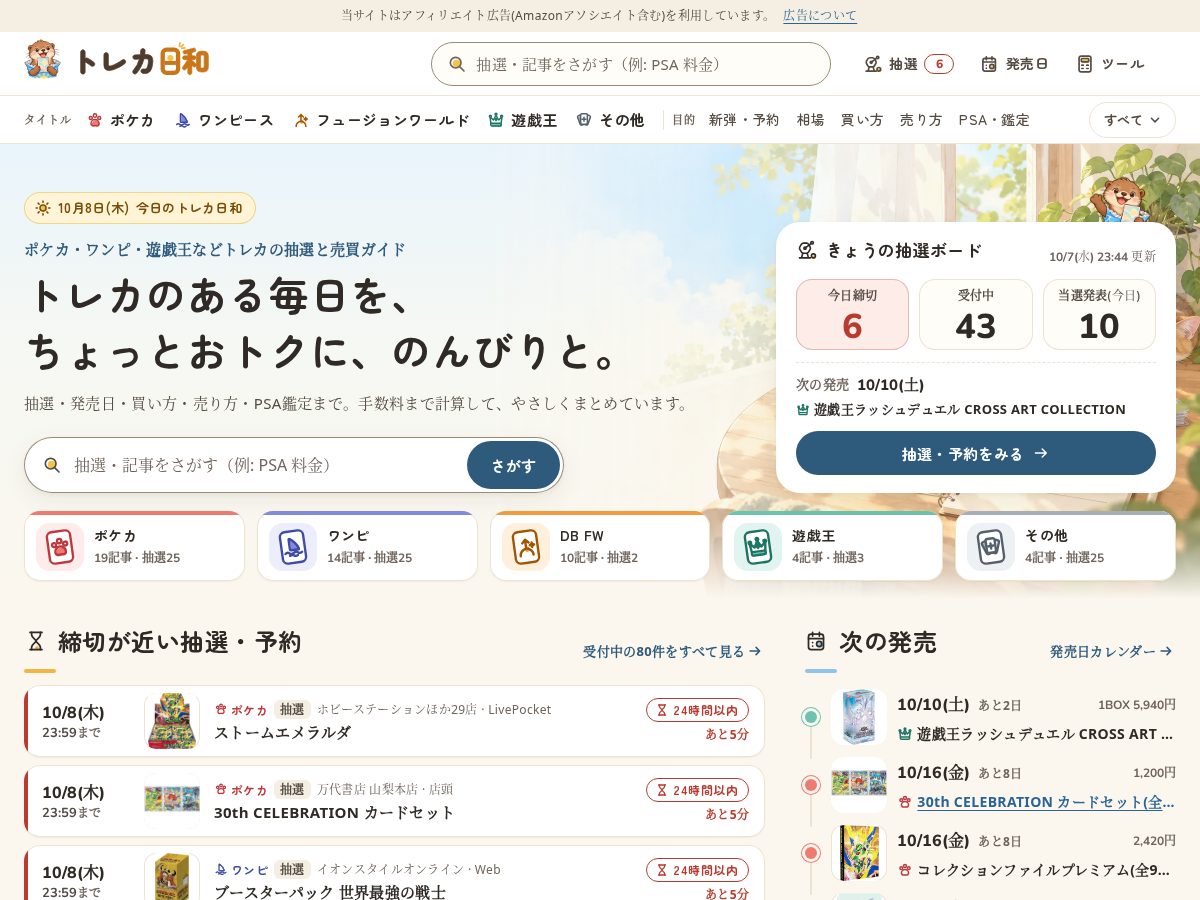
Task: Click the 30th CELEBRATION release thumbnail
Action: click(859, 785)
